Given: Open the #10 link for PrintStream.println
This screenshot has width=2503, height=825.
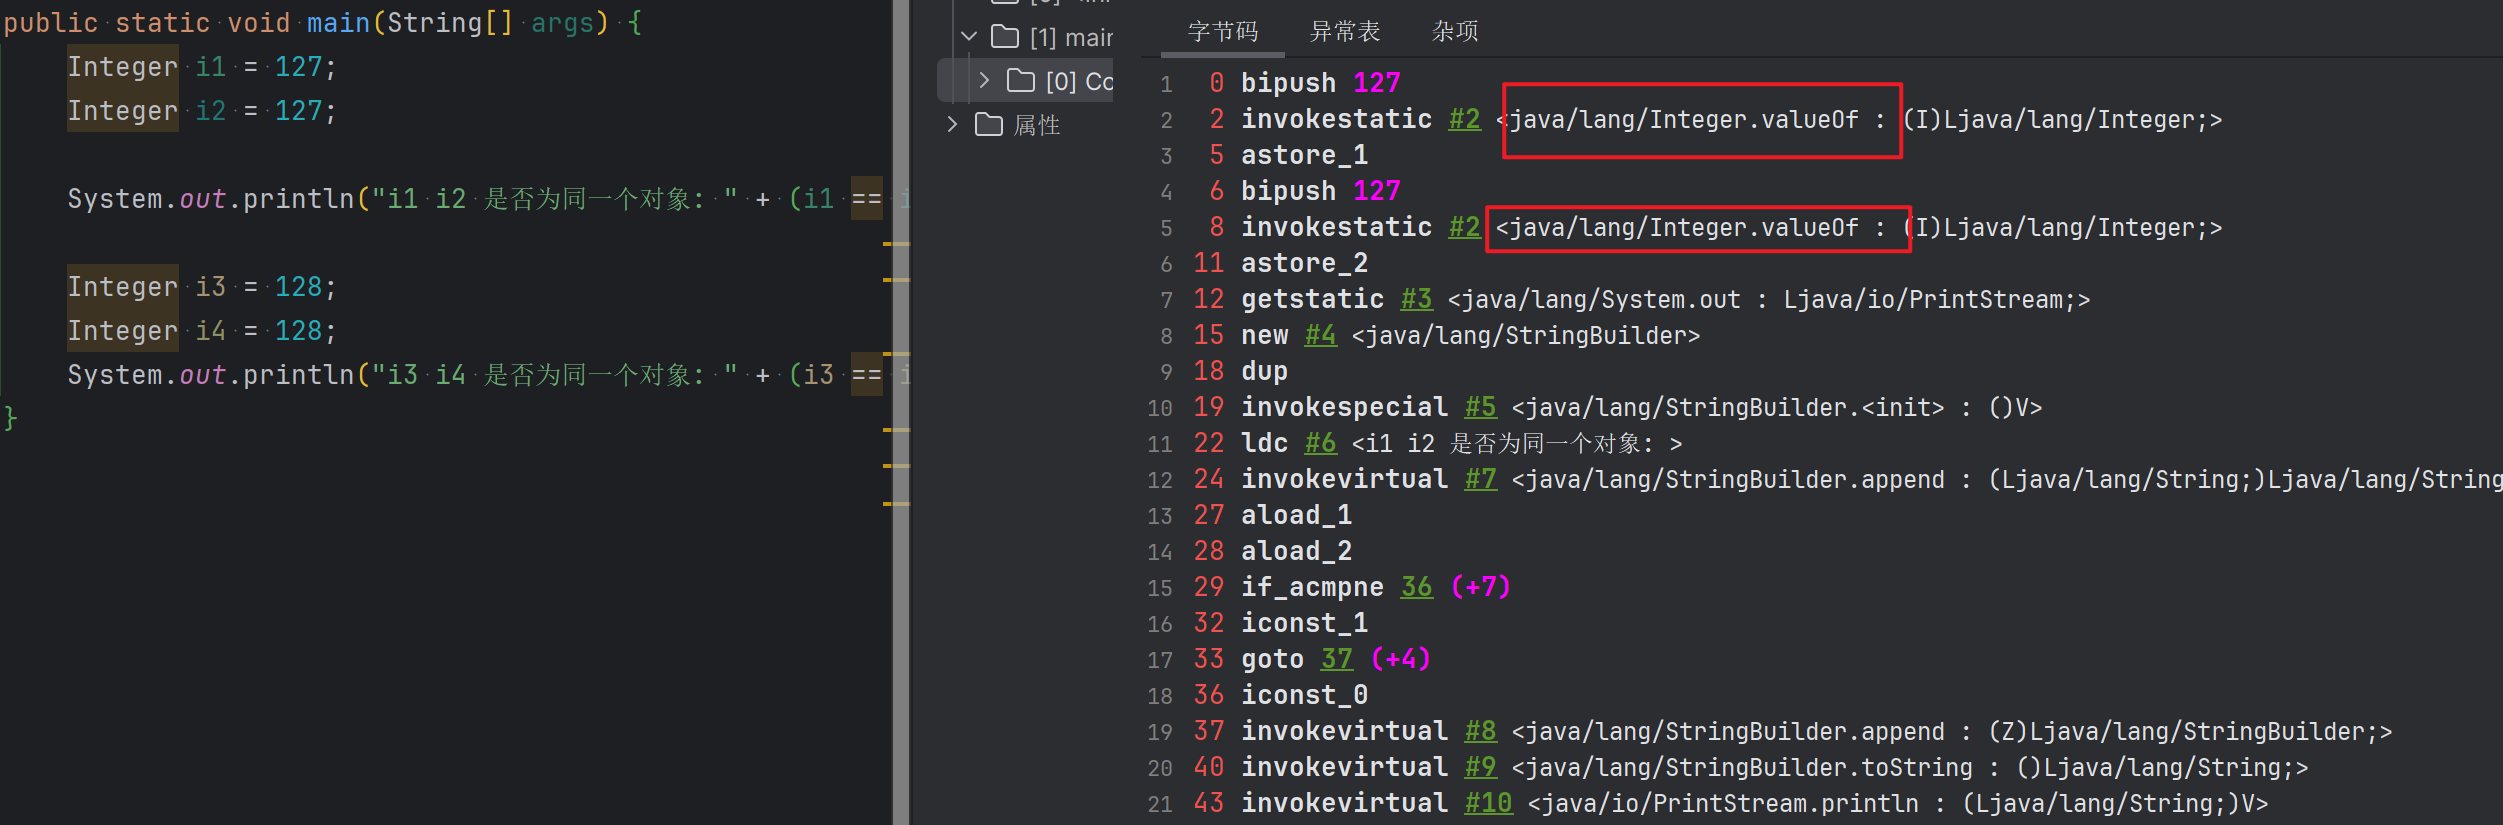Looking at the screenshot, I should coord(1487,803).
